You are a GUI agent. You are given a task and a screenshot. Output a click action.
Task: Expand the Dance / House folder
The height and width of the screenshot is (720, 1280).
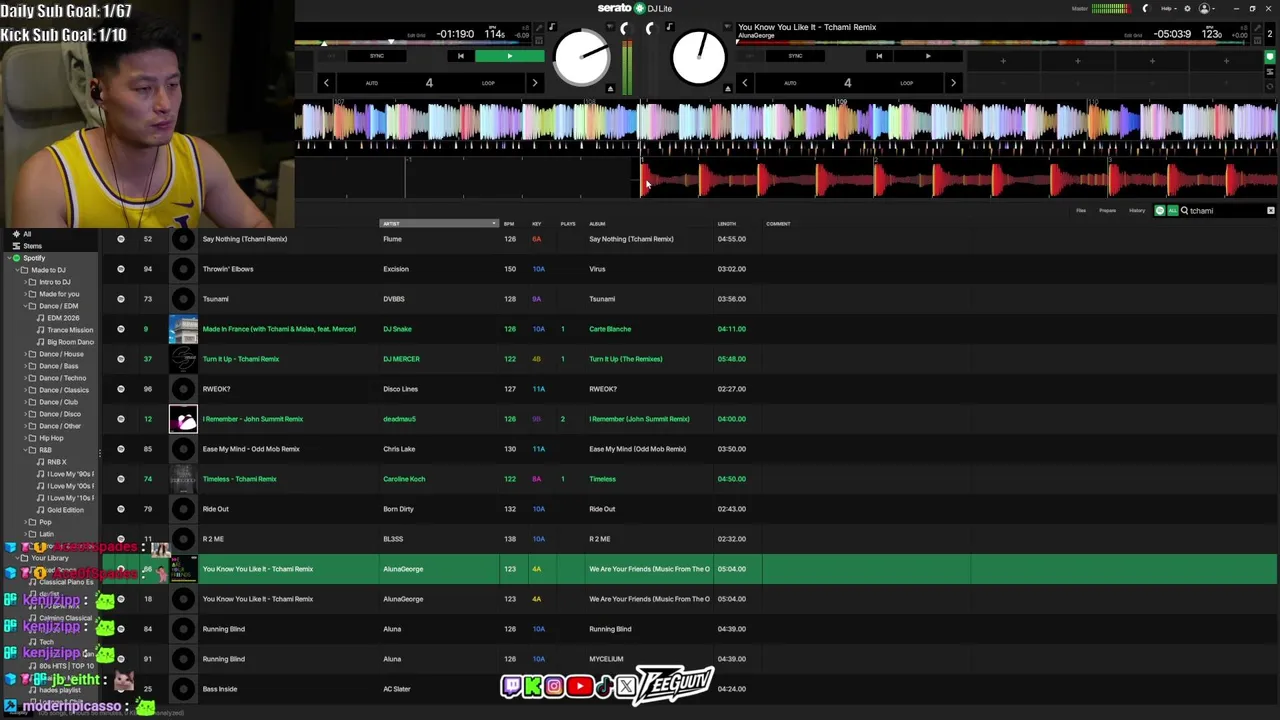click(24, 354)
